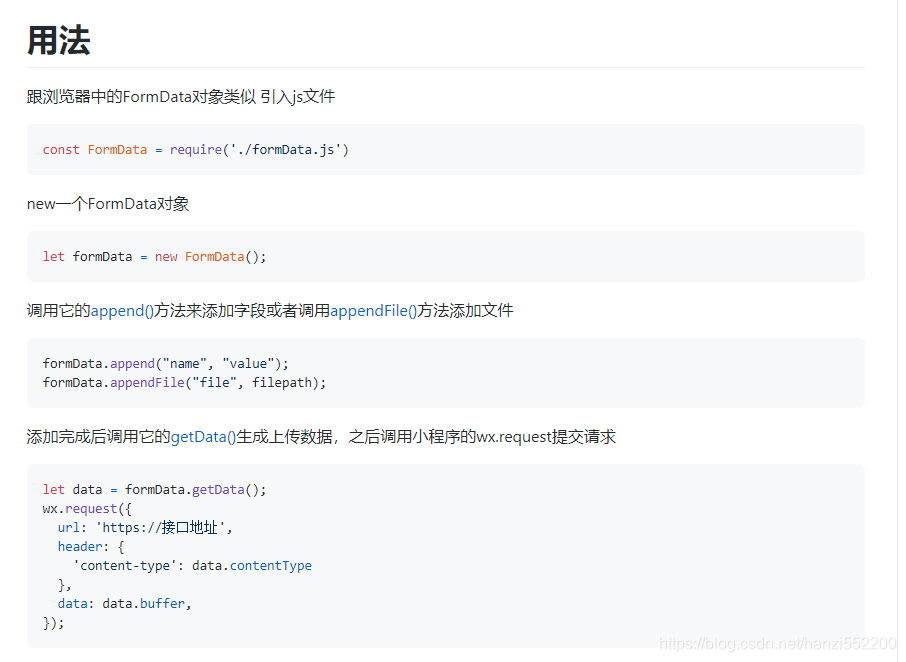Click the text 'new一个FormData对象'

tap(108, 204)
